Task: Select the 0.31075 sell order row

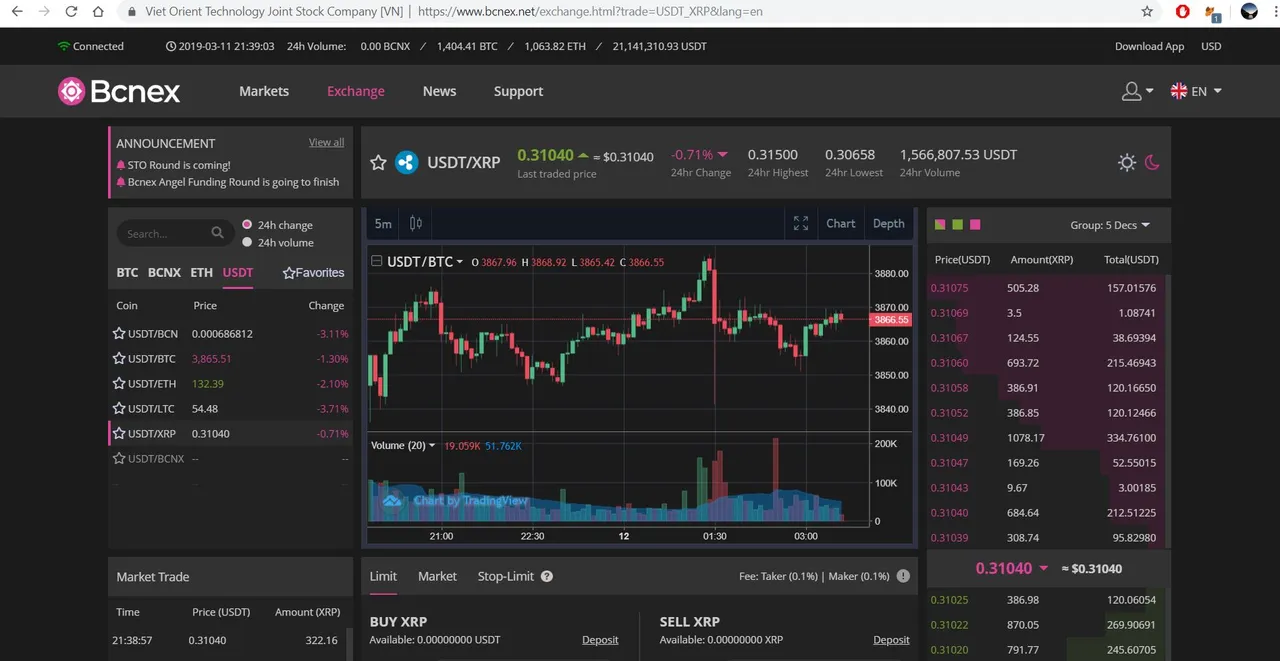Action: (1045, 288)
